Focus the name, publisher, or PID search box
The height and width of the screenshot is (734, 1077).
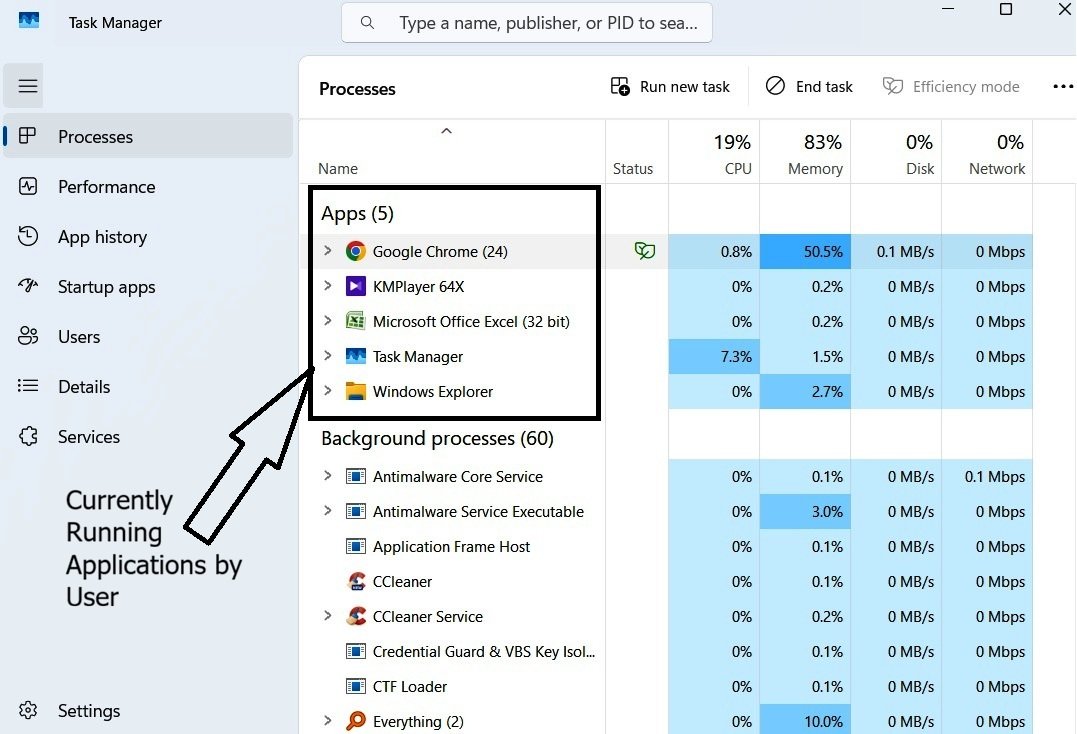[527, 23]
